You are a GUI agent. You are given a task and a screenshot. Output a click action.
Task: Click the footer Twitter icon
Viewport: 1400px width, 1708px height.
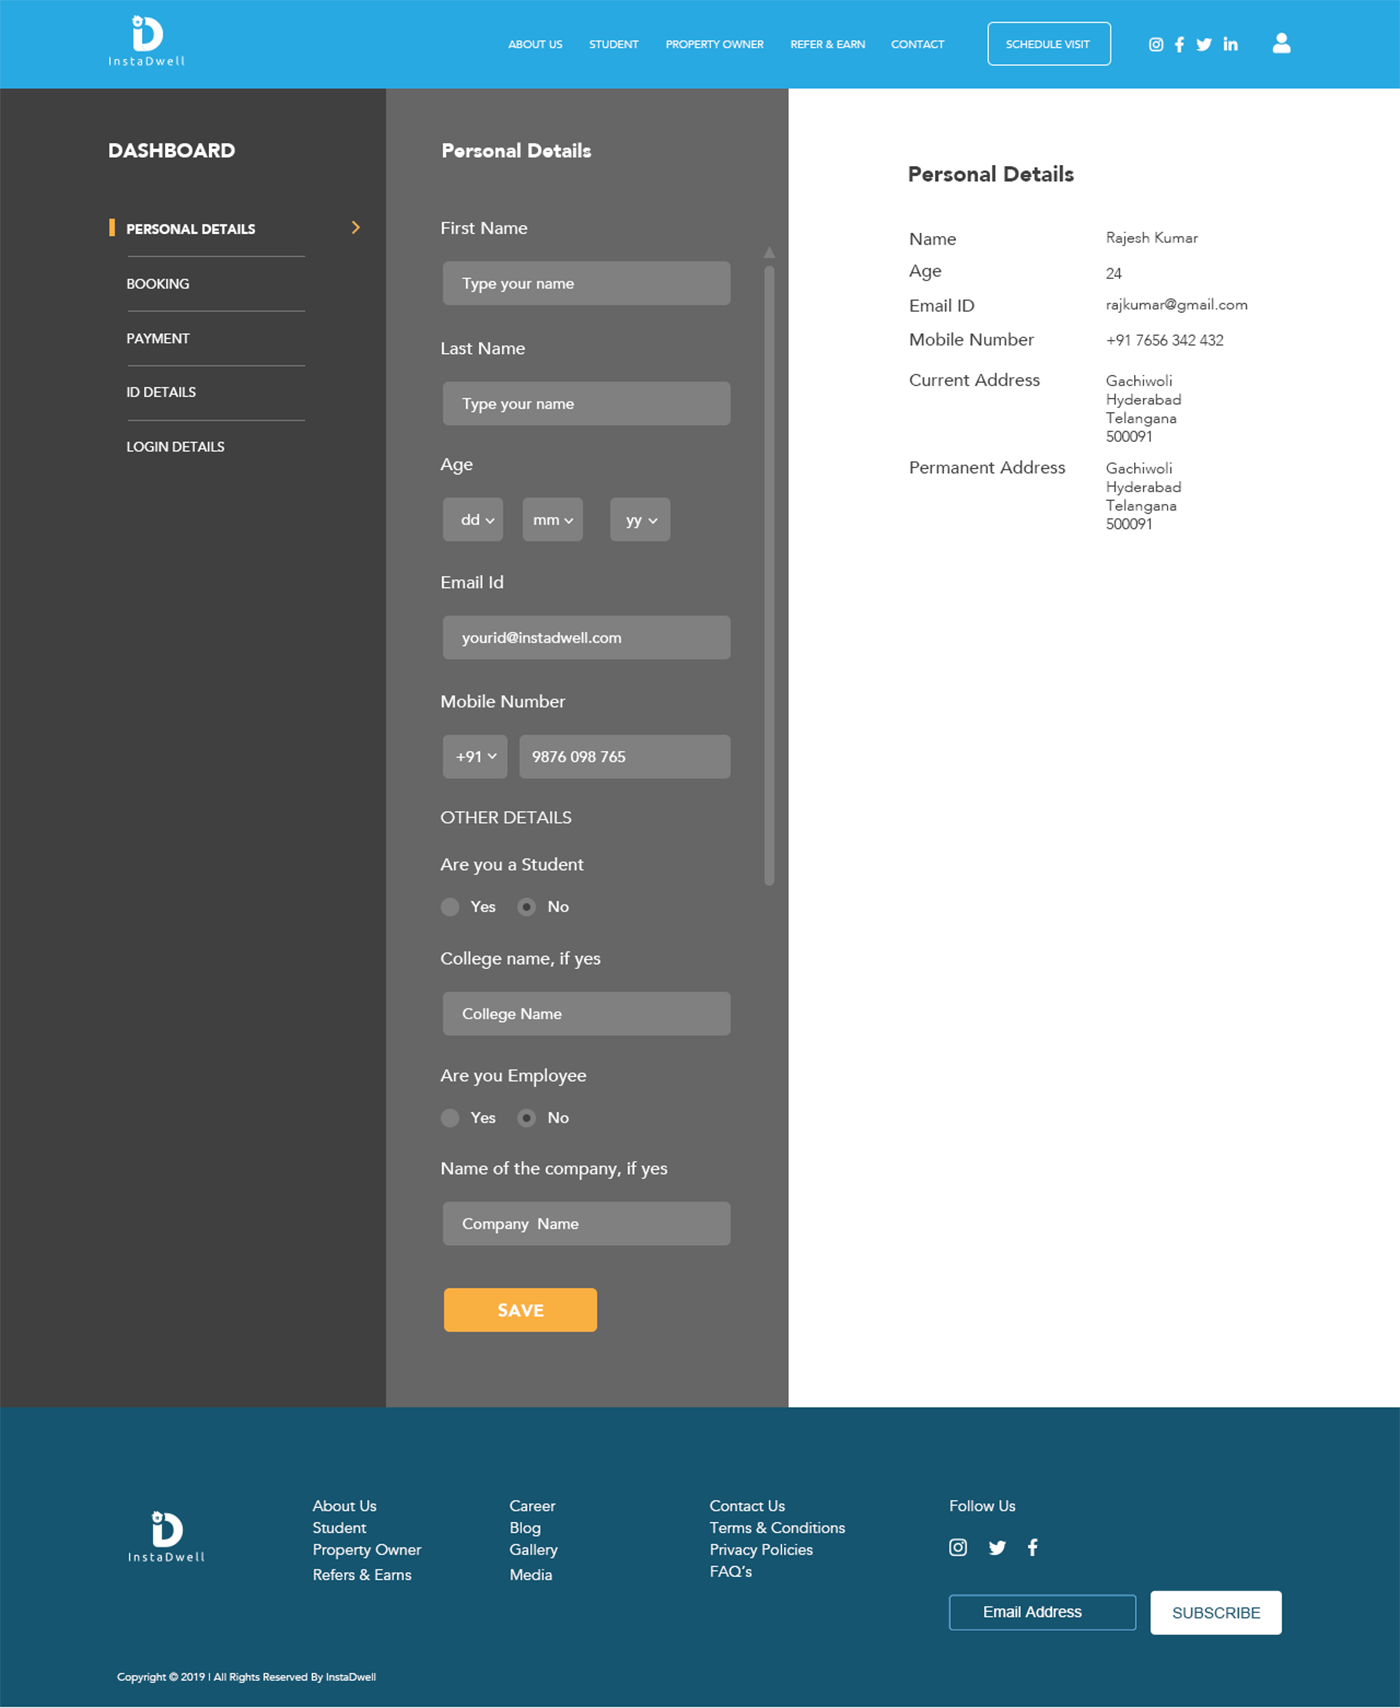(x=997, y=1548)
